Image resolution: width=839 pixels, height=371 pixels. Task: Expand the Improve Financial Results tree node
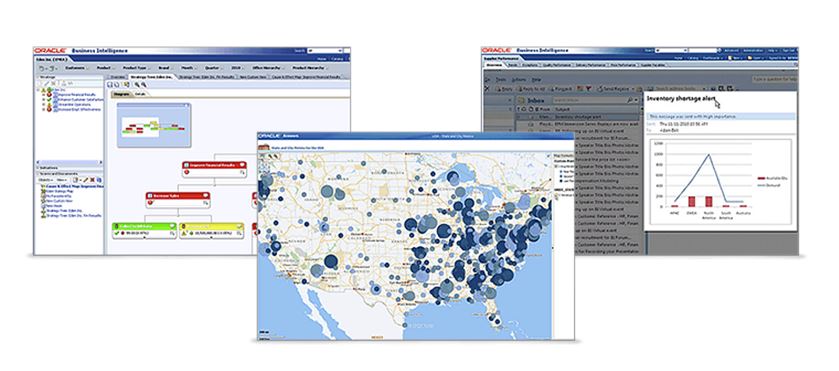pos(43,94)
